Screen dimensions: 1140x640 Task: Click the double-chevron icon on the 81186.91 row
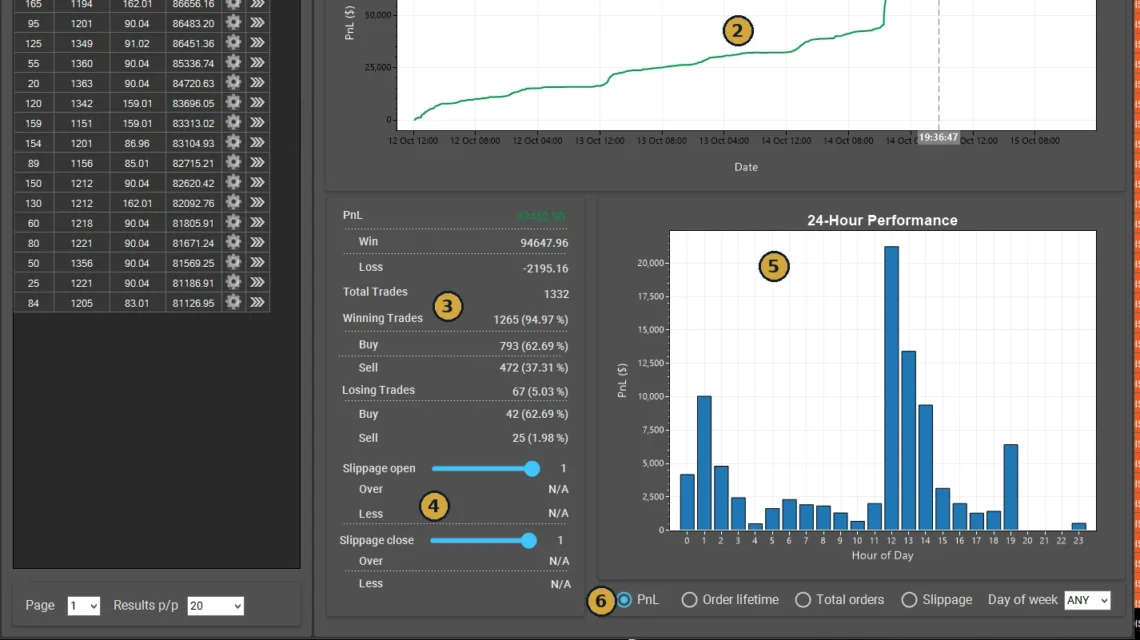[257, 283]
